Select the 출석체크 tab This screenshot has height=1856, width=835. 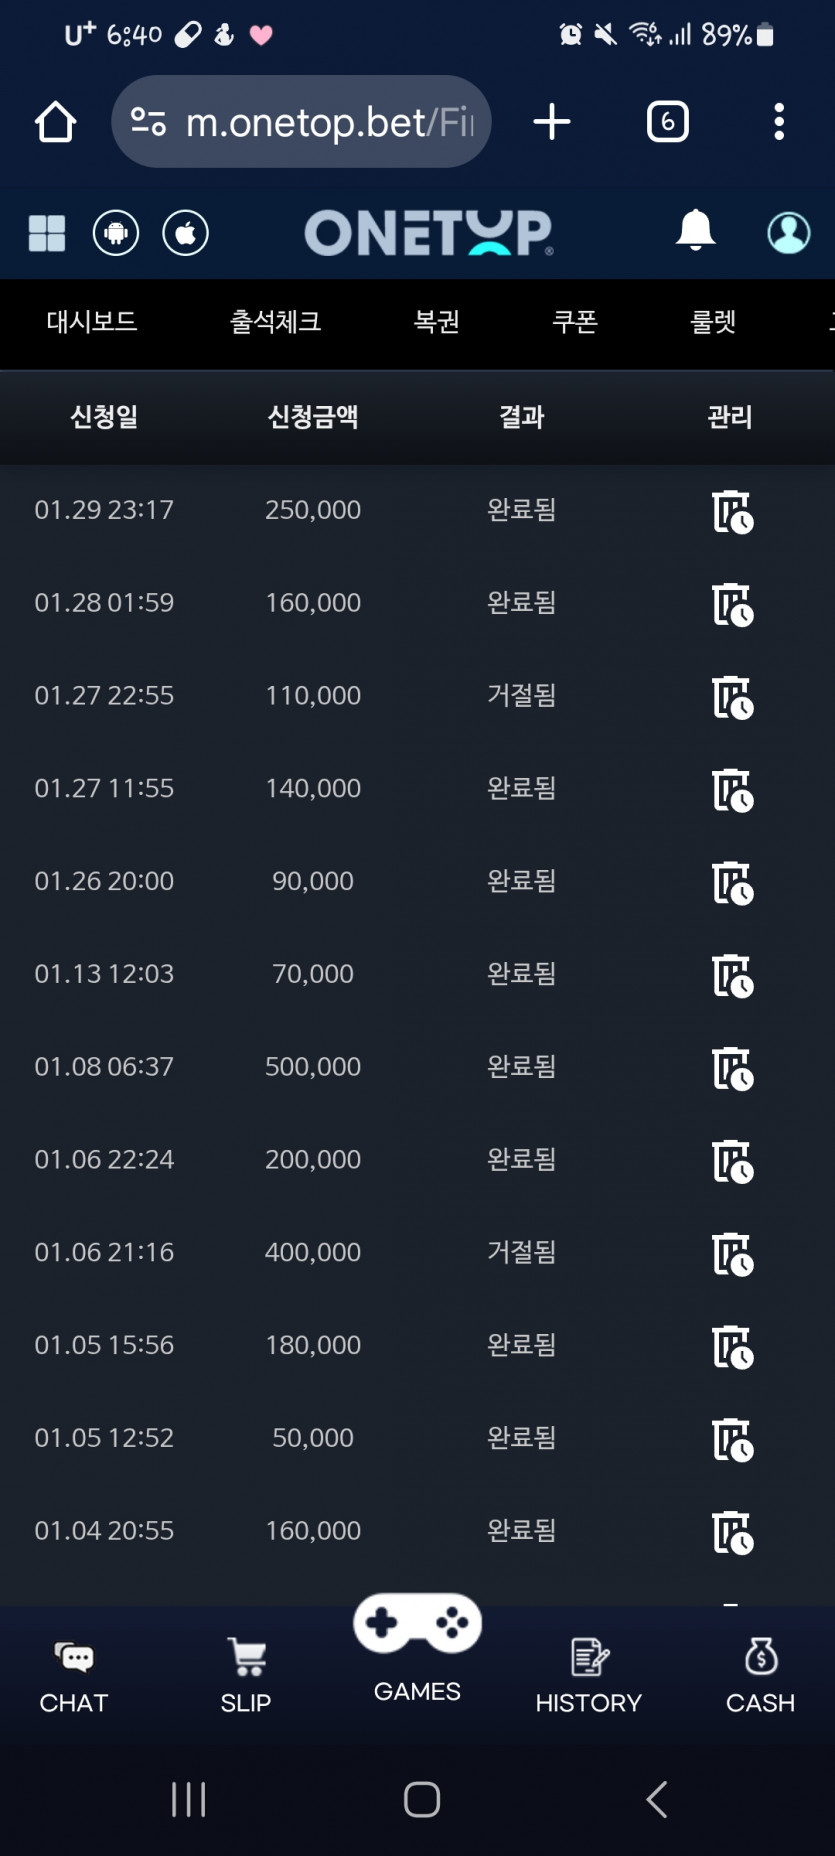276,322
